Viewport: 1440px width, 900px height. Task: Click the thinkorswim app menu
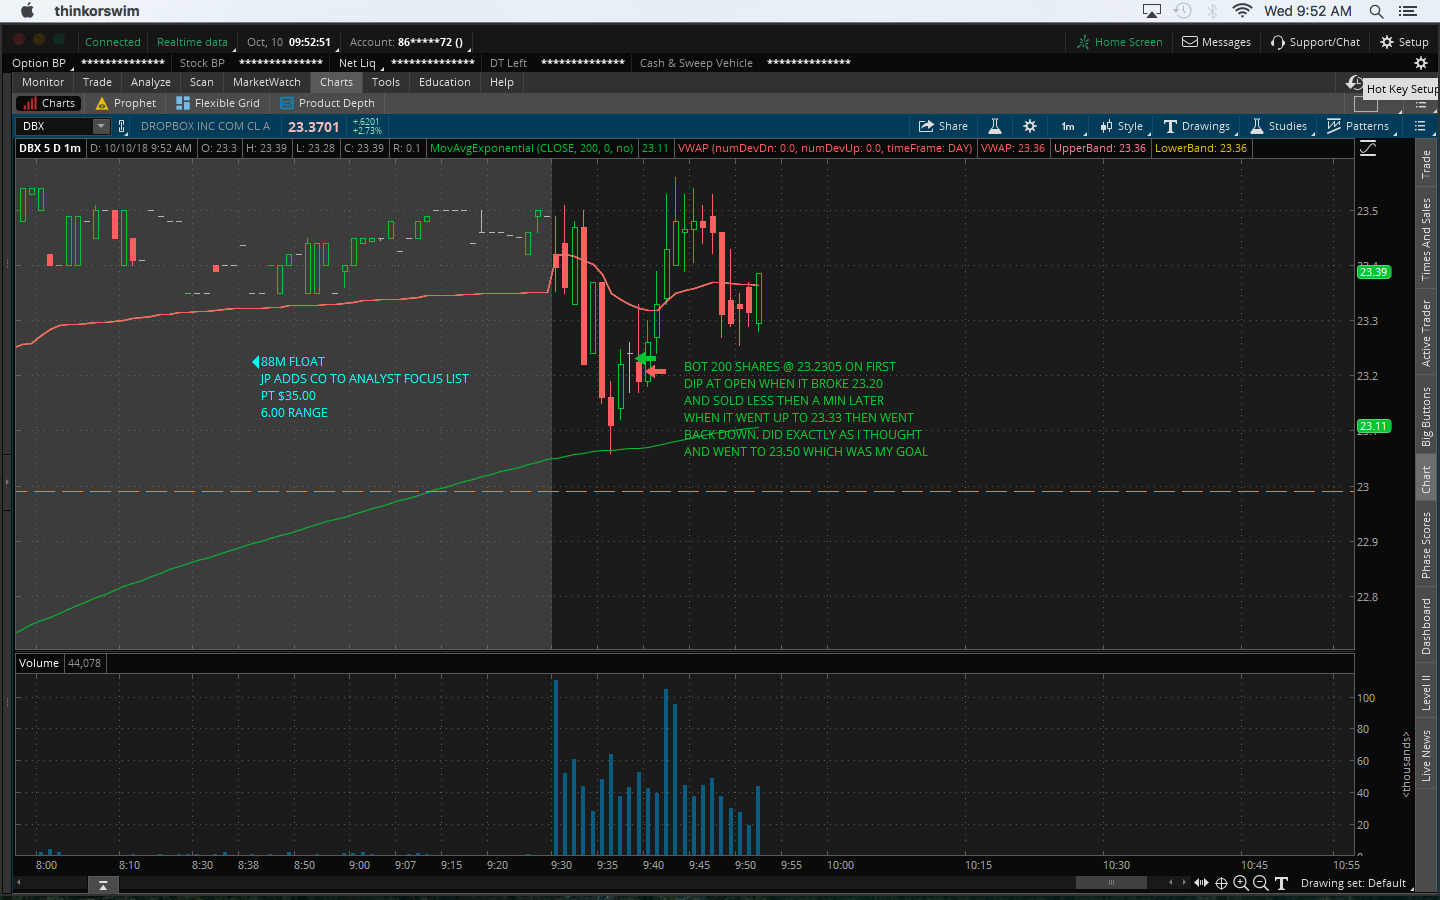97,11
